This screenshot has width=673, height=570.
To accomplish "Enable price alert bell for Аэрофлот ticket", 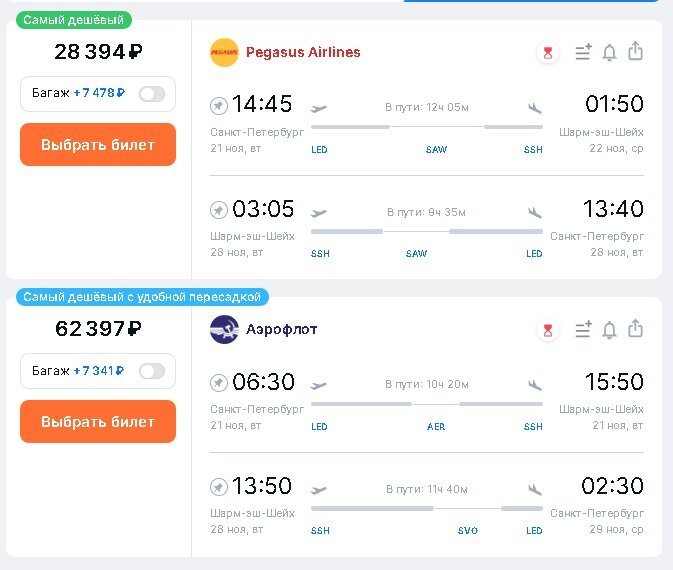I will point(609,330).
